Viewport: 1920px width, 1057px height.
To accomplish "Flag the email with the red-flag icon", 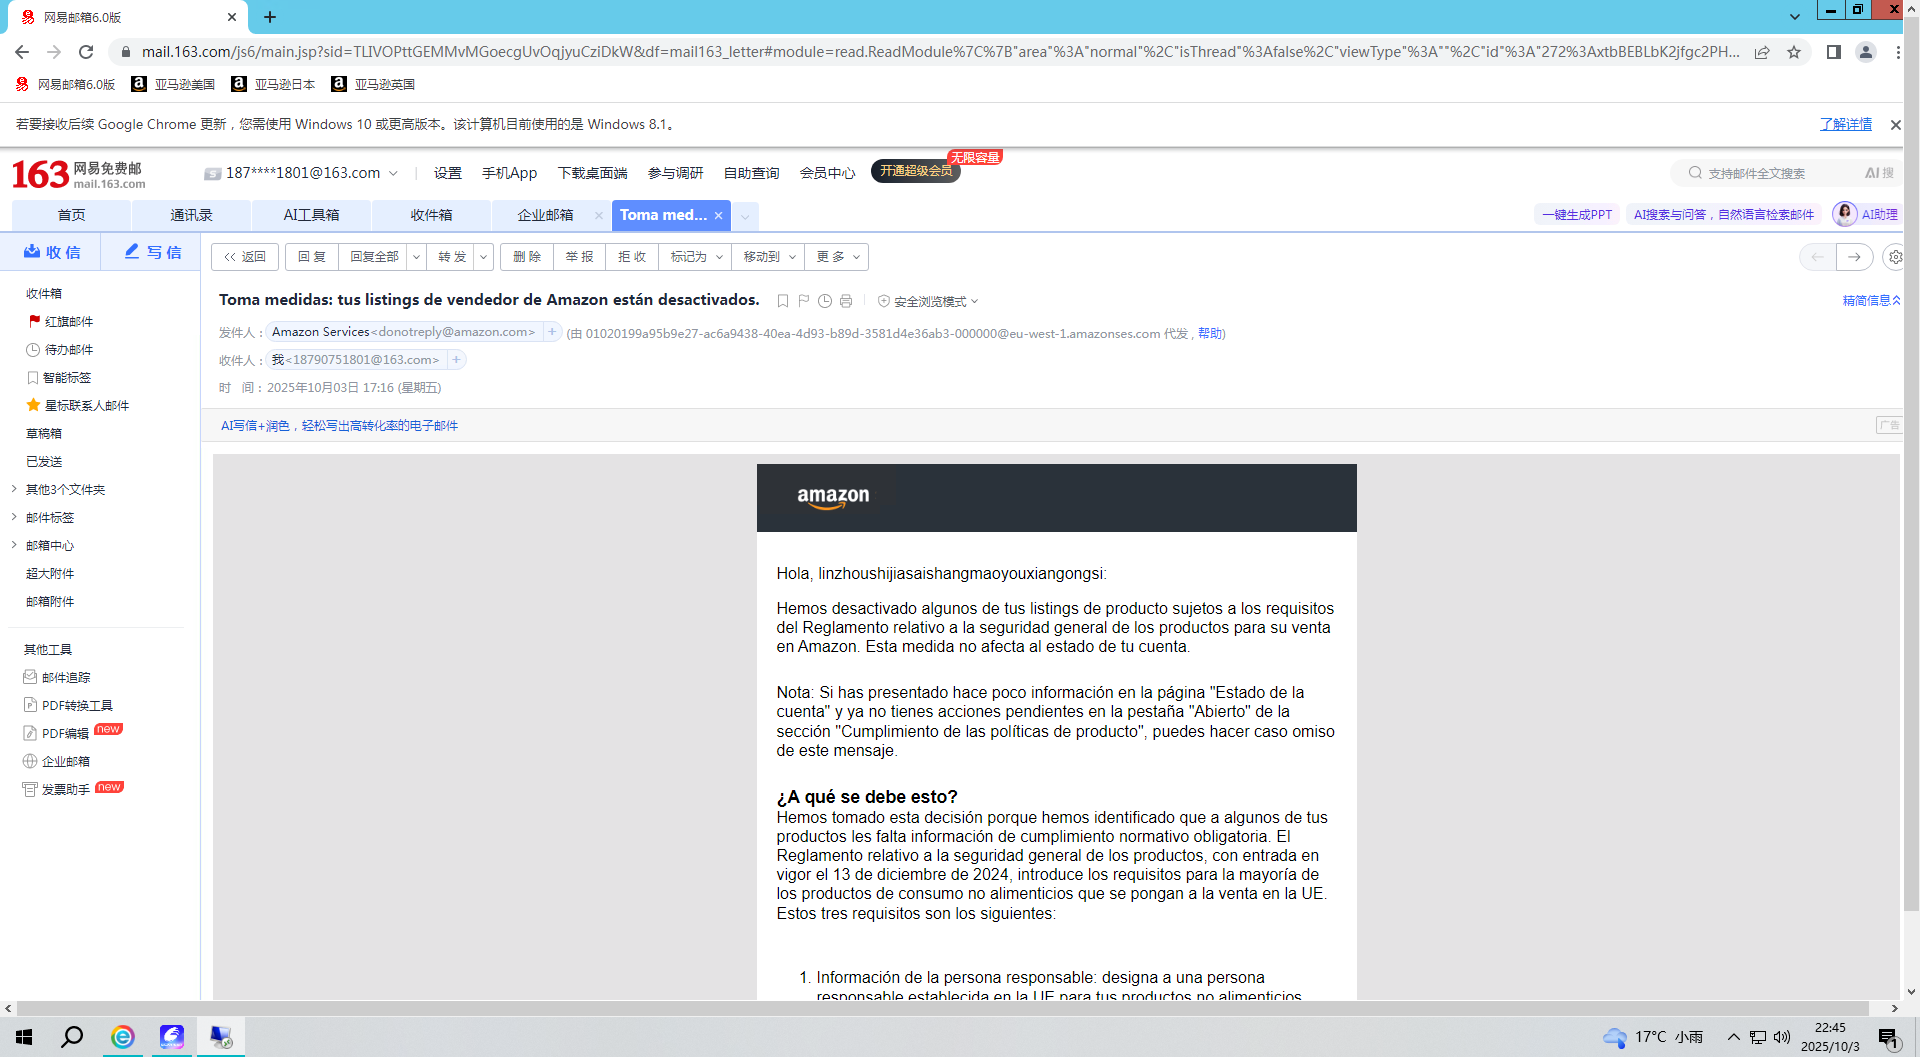I will point(804,301).
